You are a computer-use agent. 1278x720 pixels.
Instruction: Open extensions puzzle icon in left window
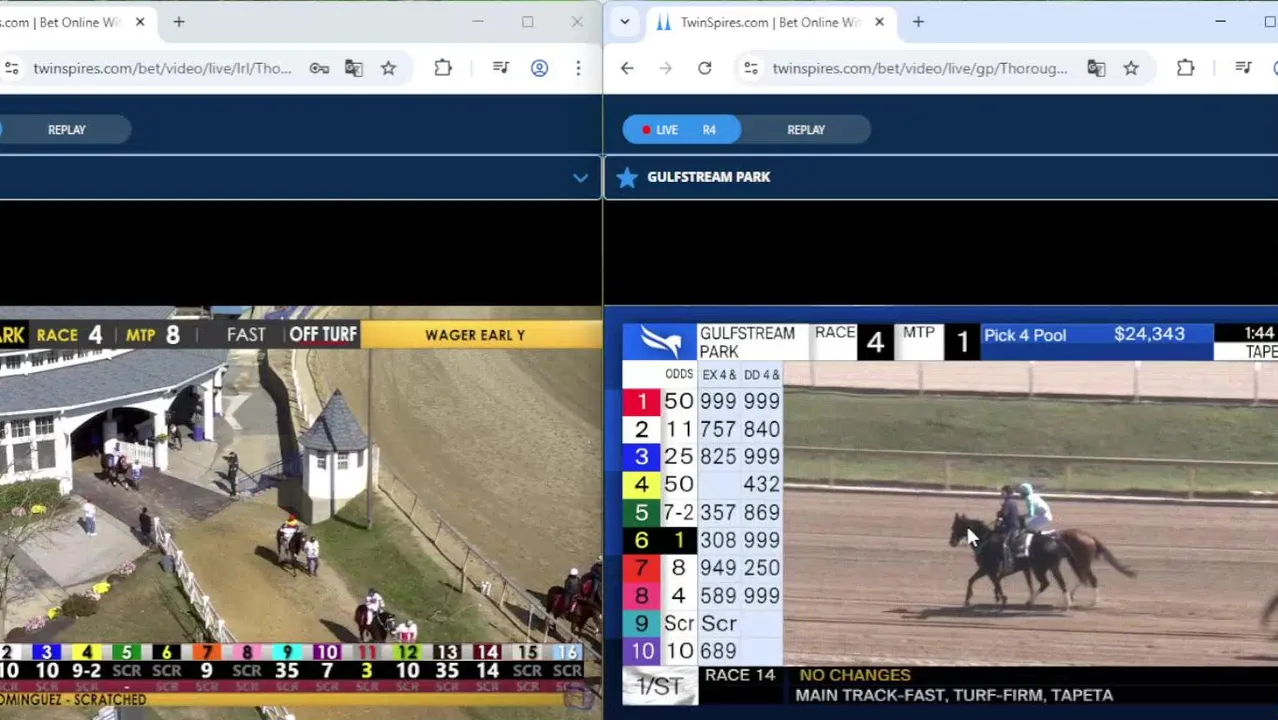click(x=443, y=68)
